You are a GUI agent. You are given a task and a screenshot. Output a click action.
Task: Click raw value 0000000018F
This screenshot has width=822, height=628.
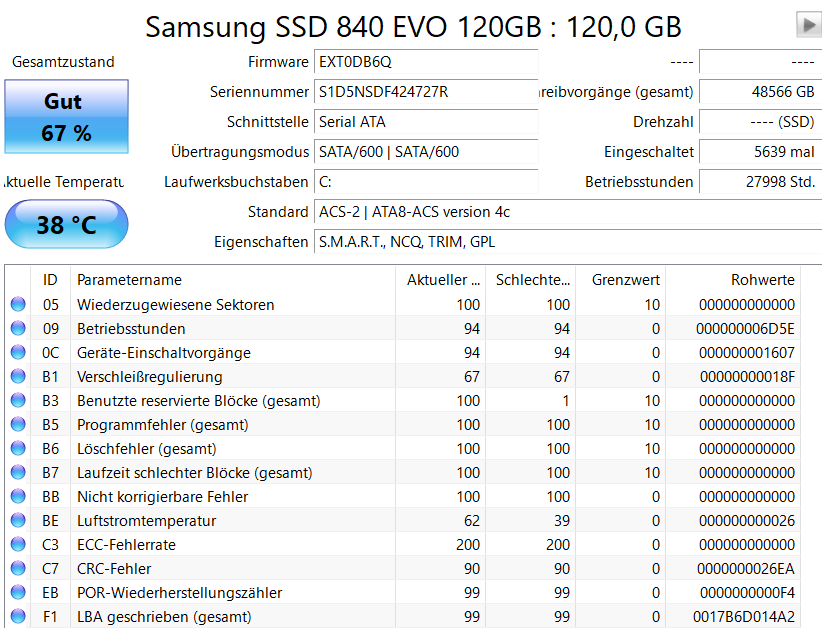747,377
